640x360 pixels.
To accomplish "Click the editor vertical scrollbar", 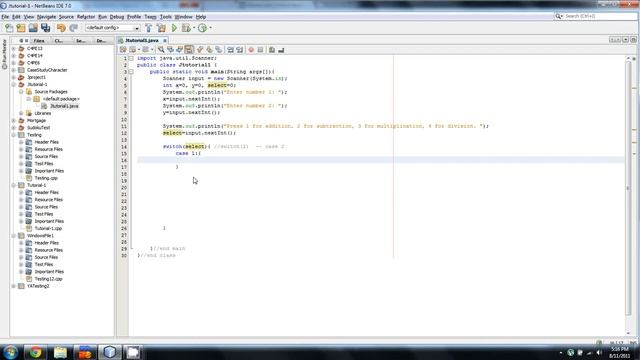I will pos(628,188).
